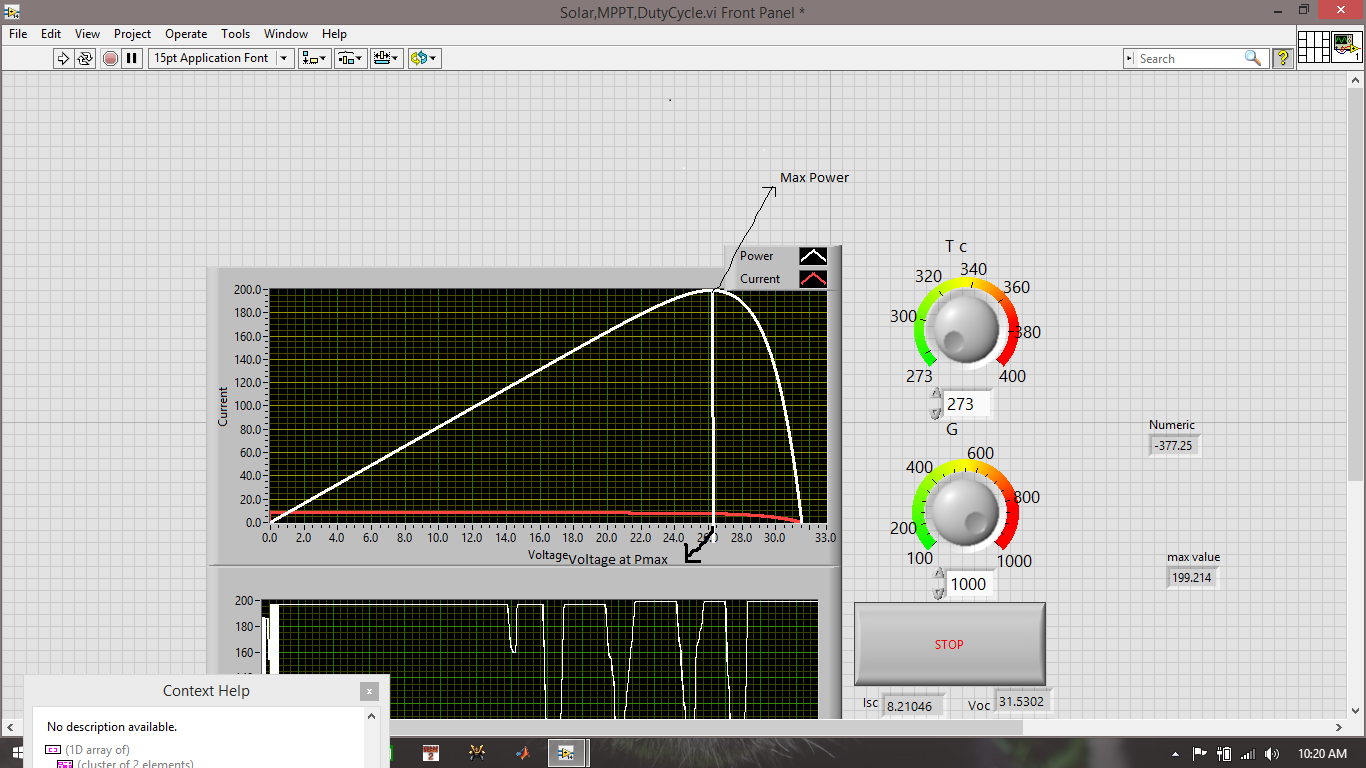Open the Tools menu

235,33
